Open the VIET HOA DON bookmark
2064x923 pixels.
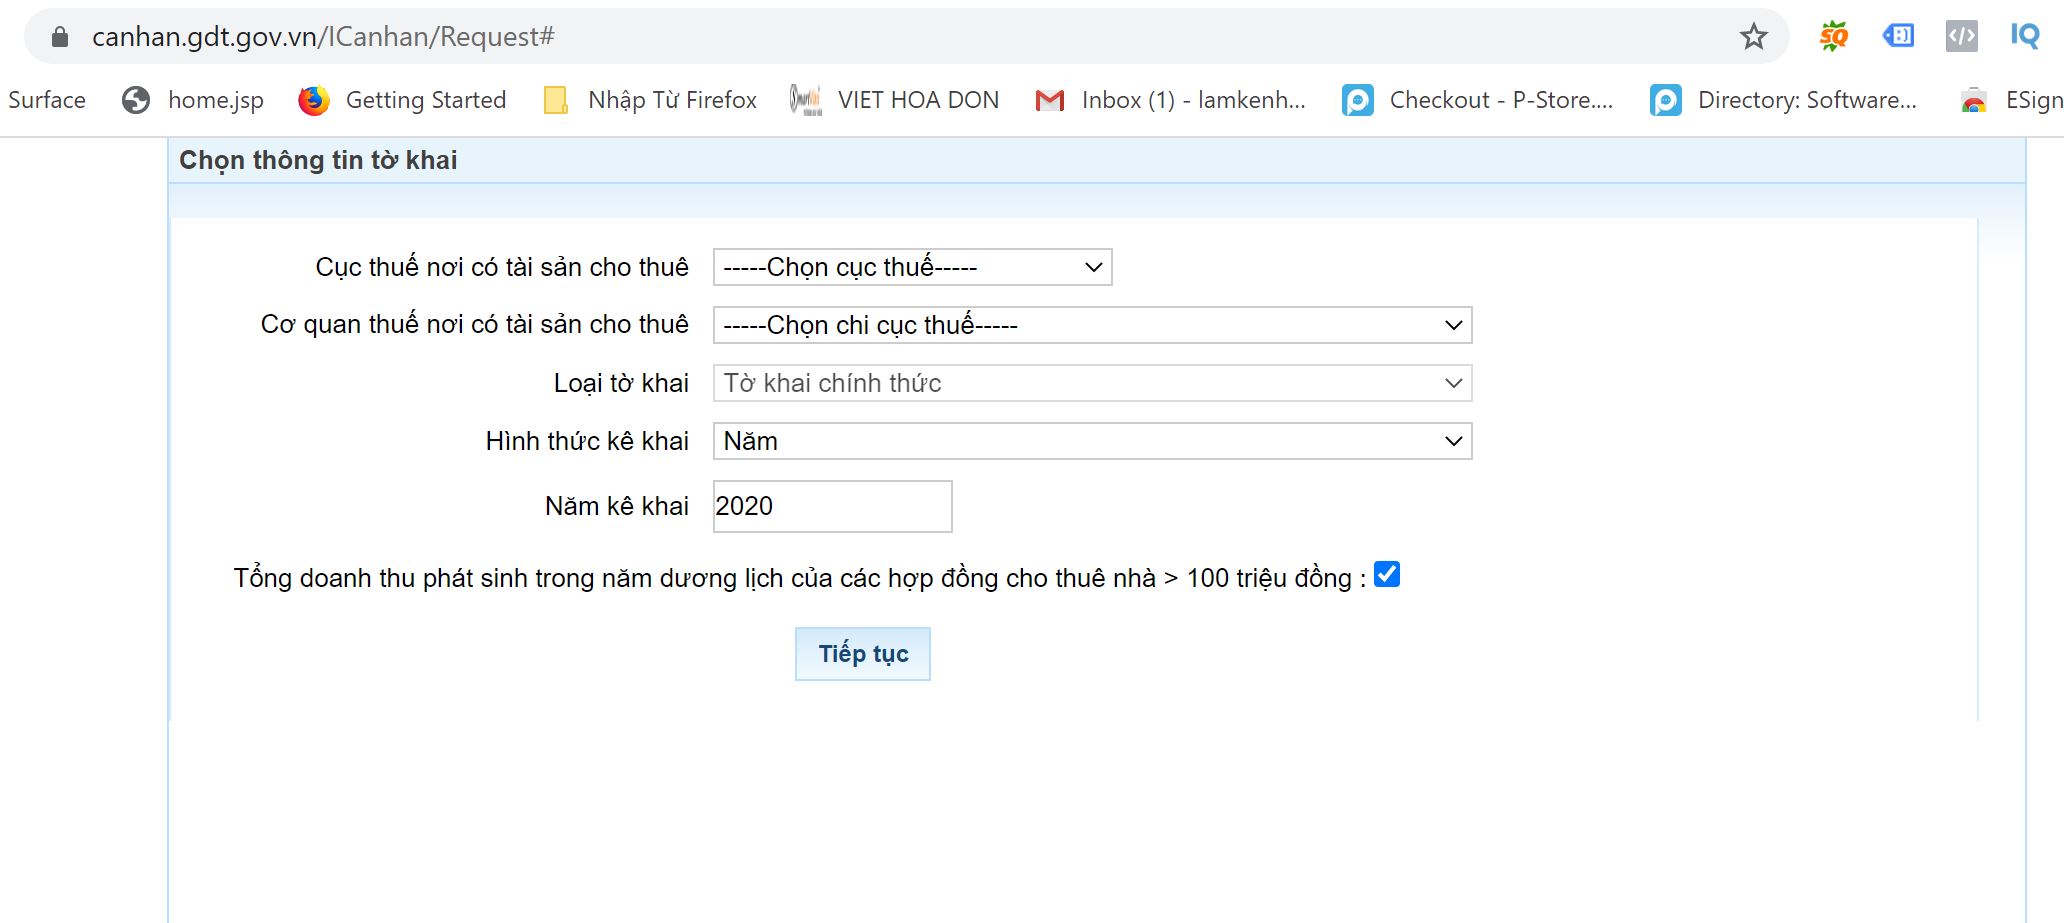(895, 100)
